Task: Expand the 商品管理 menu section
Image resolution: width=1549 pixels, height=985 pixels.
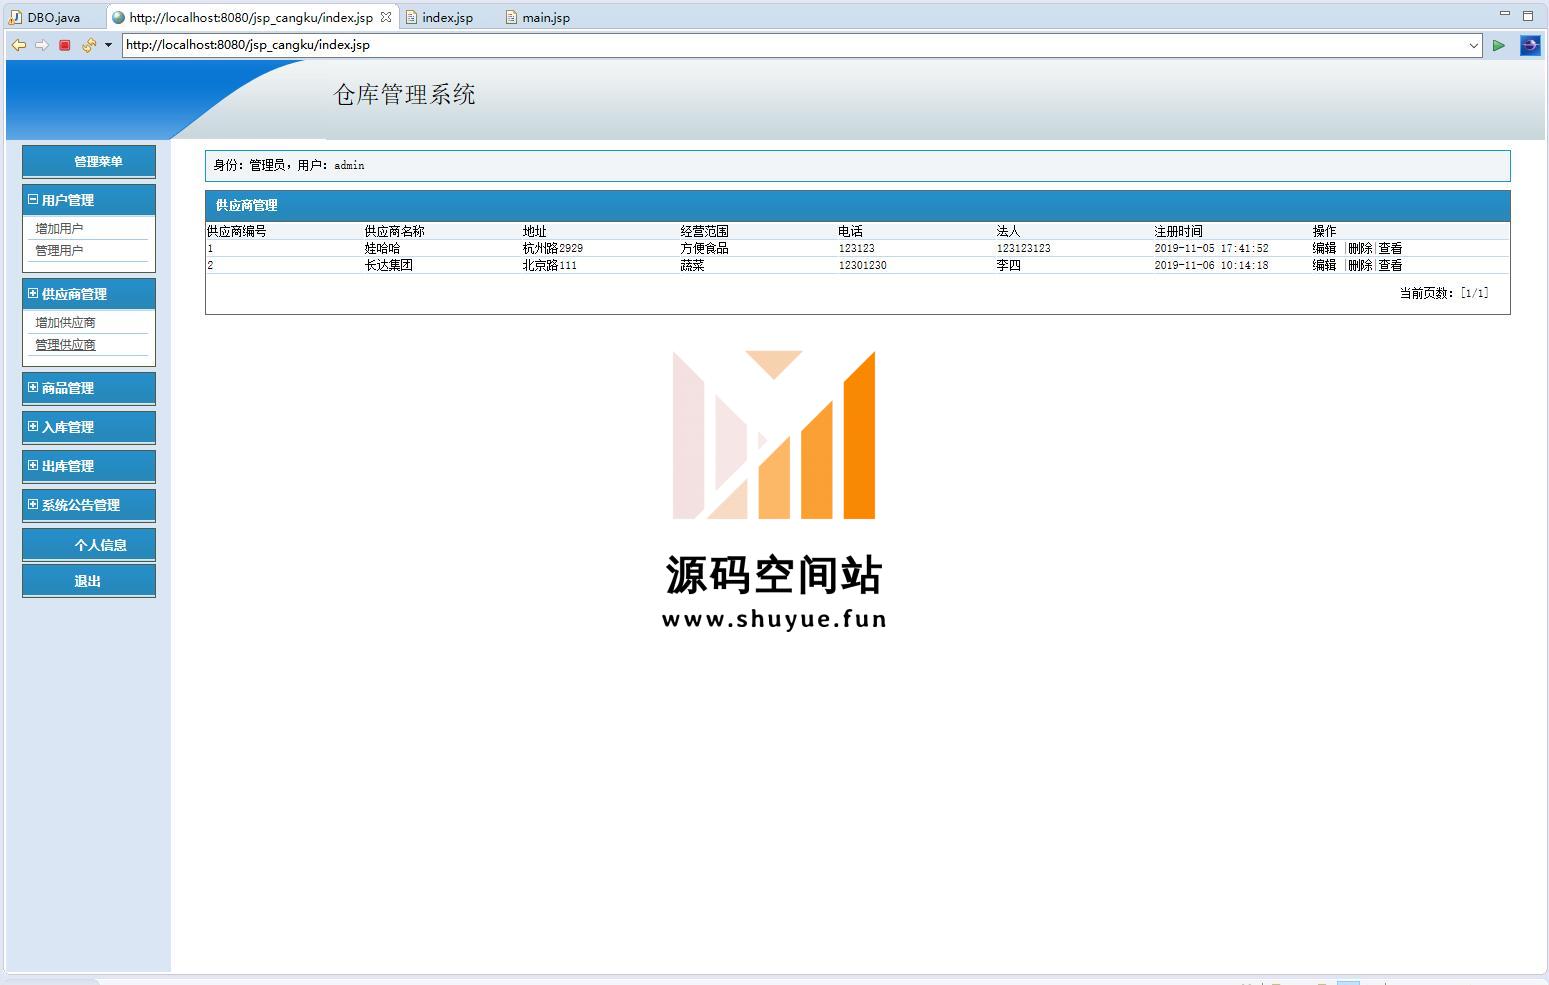Action: tap(33, 387)
